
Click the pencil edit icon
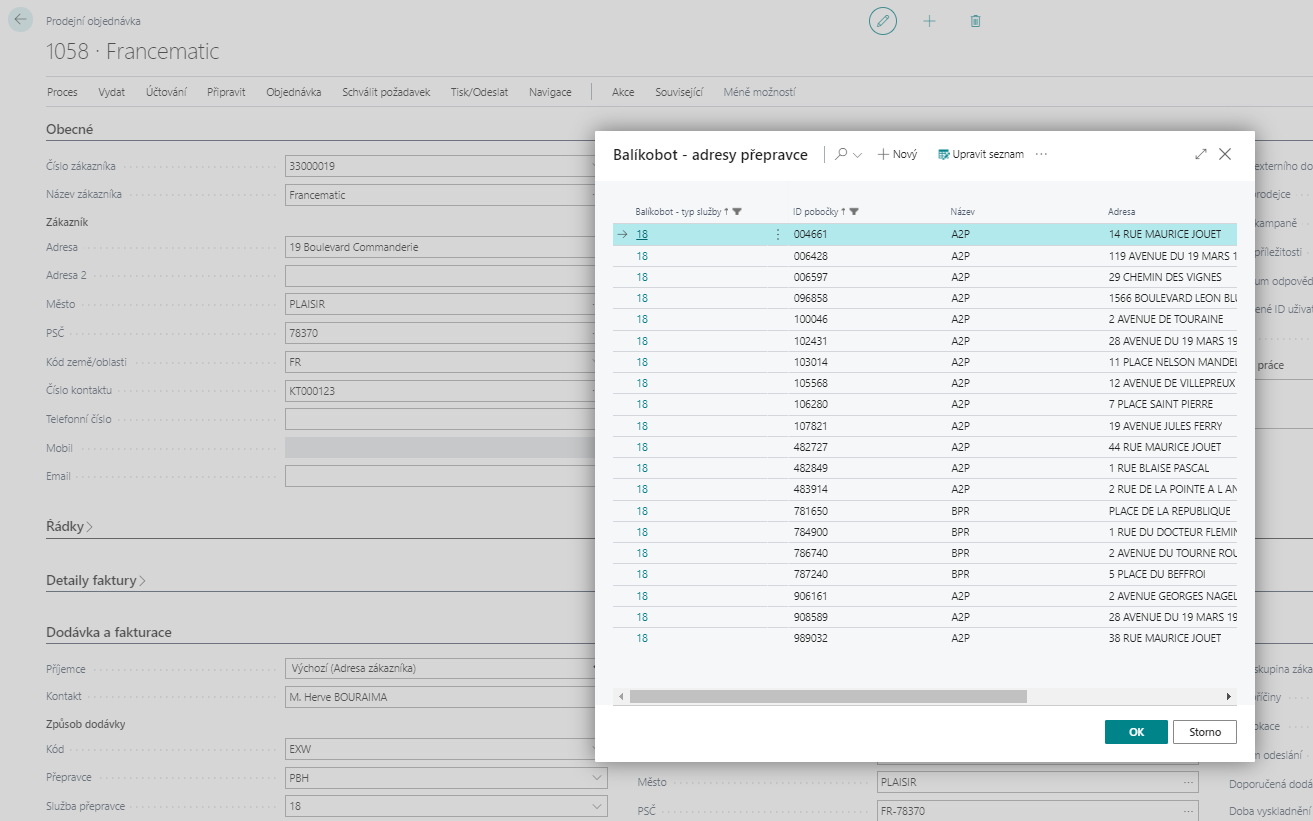pos(882,21)
